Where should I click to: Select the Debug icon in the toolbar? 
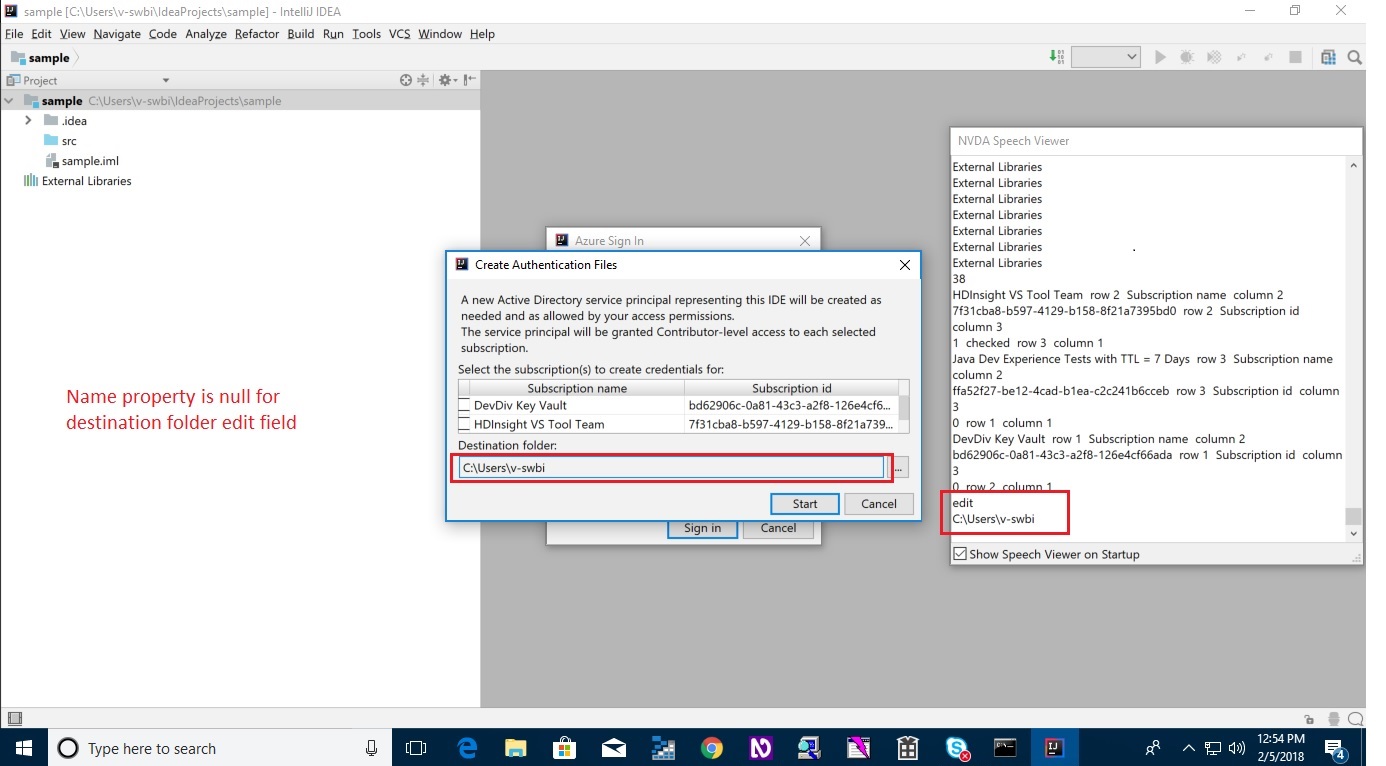(x=1188, y=57)
